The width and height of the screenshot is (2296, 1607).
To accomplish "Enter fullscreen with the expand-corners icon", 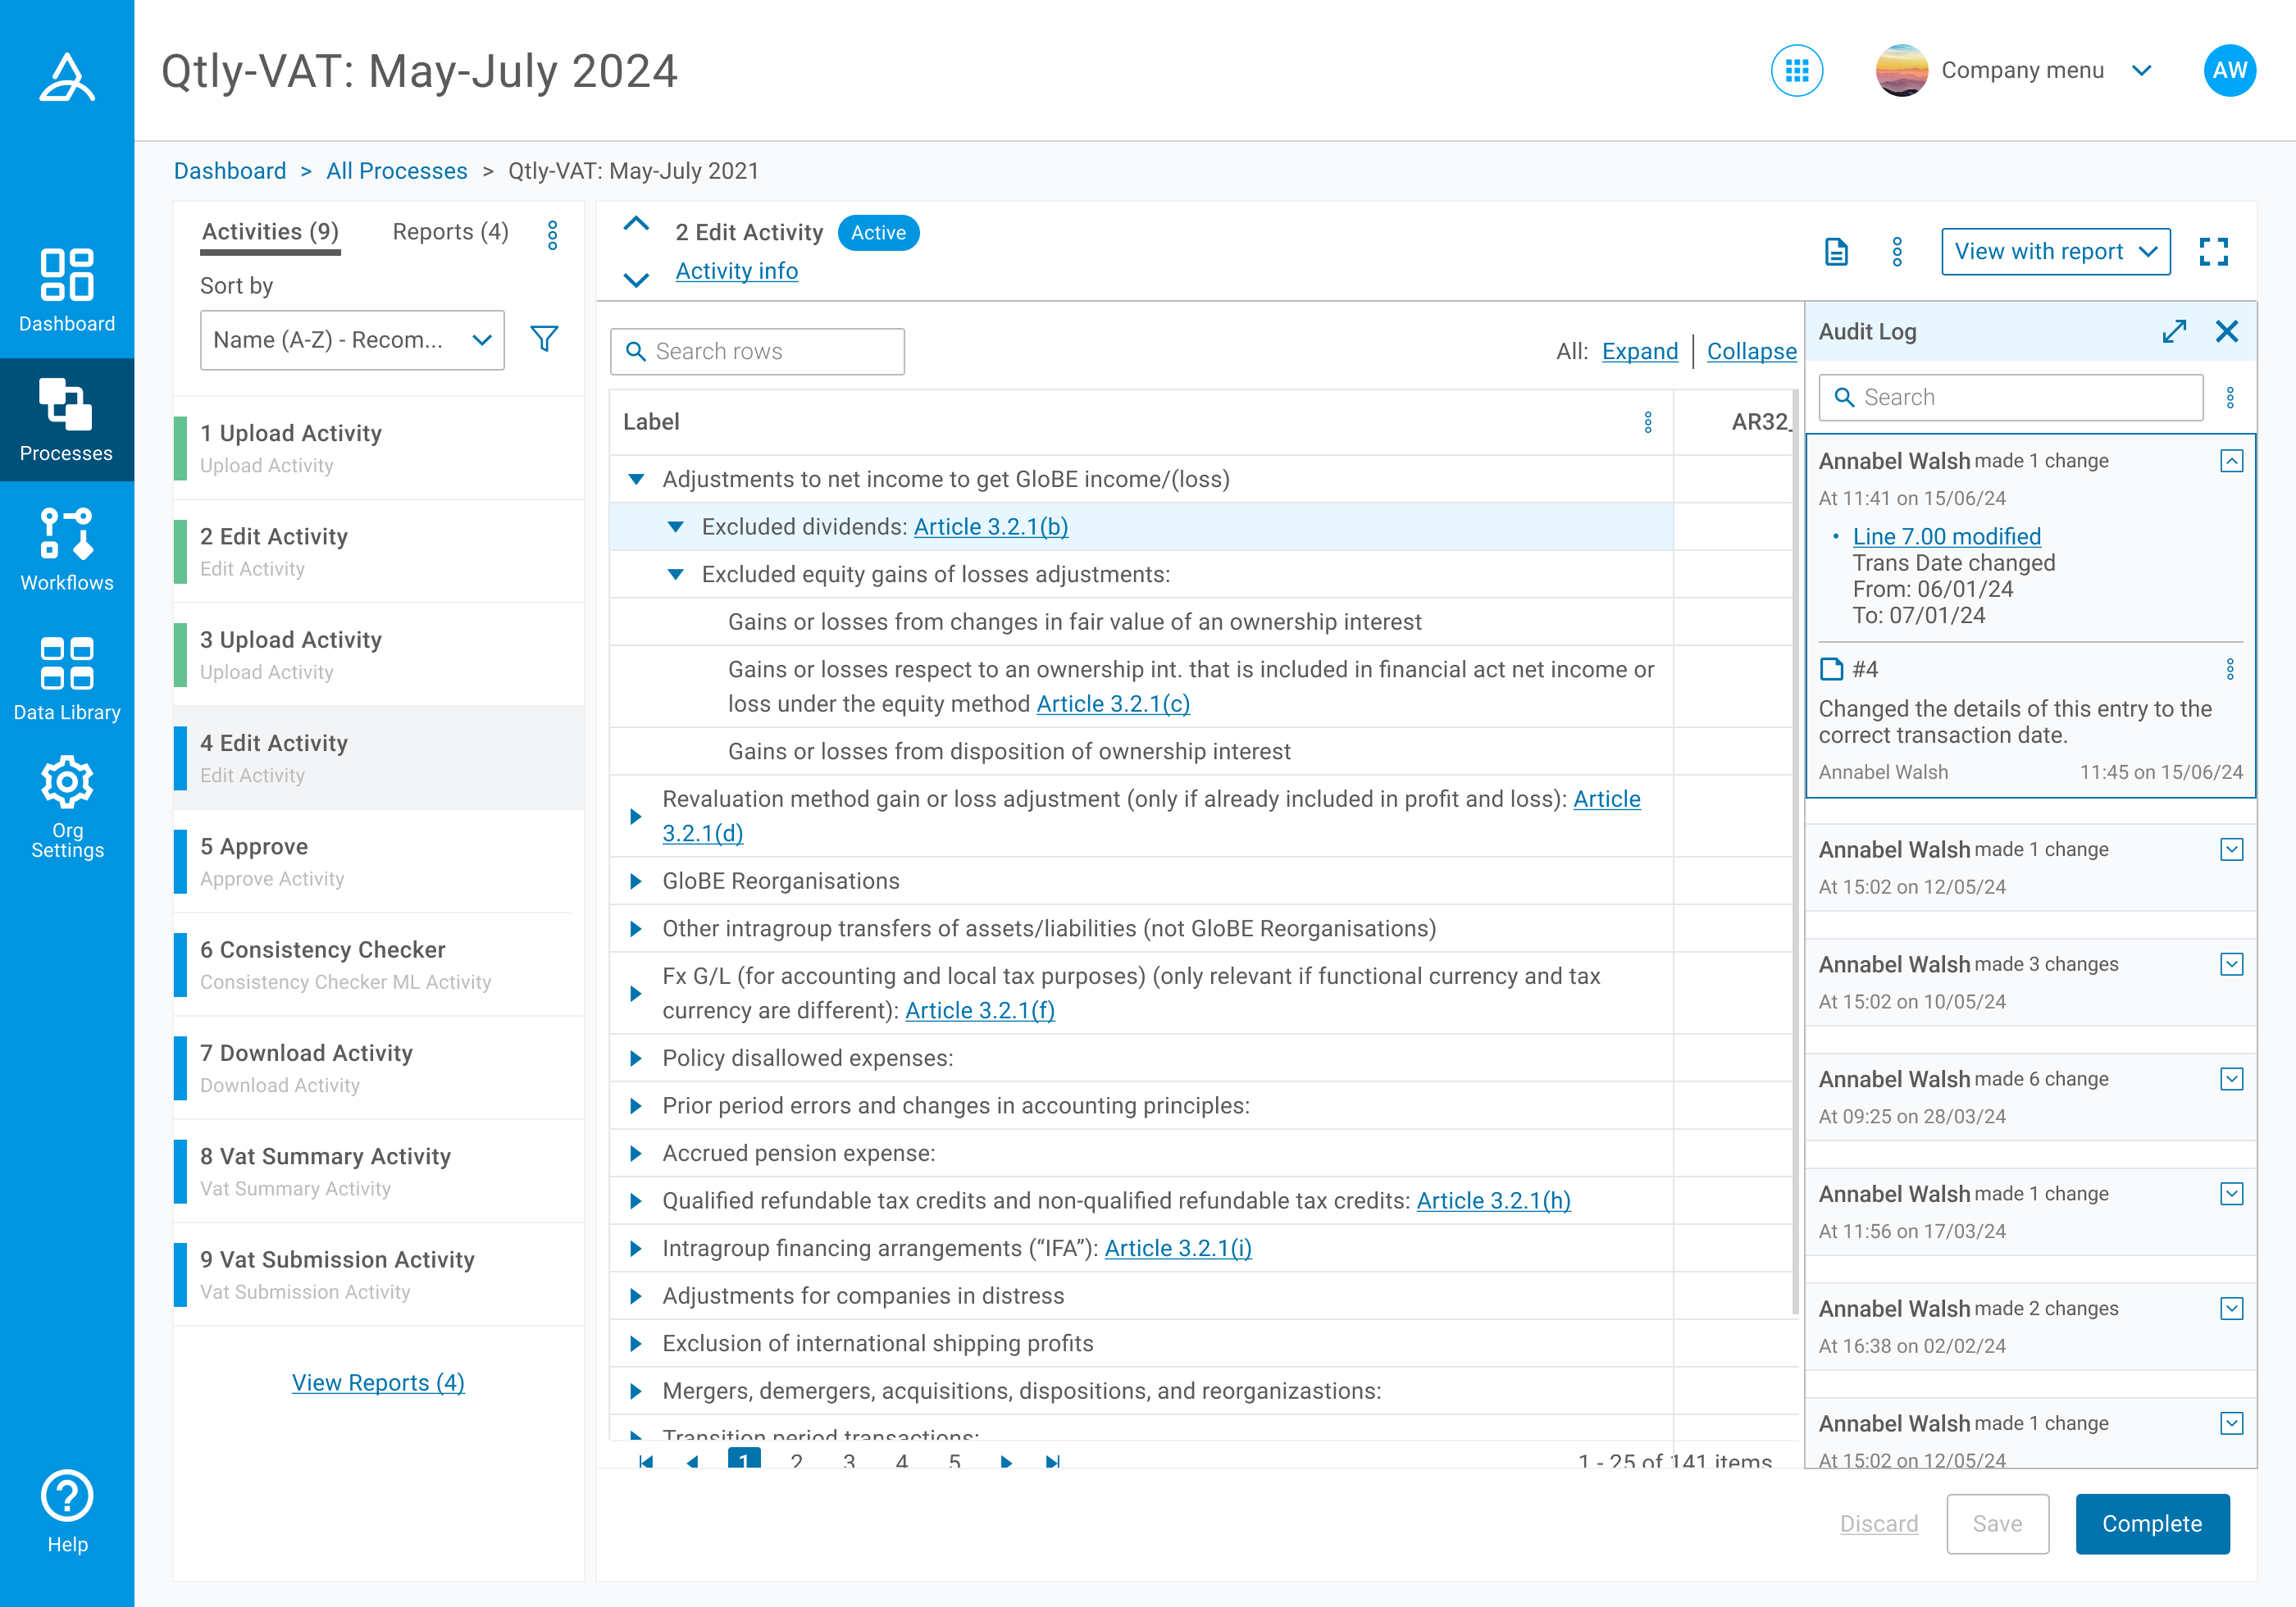I will (2213, 252).
